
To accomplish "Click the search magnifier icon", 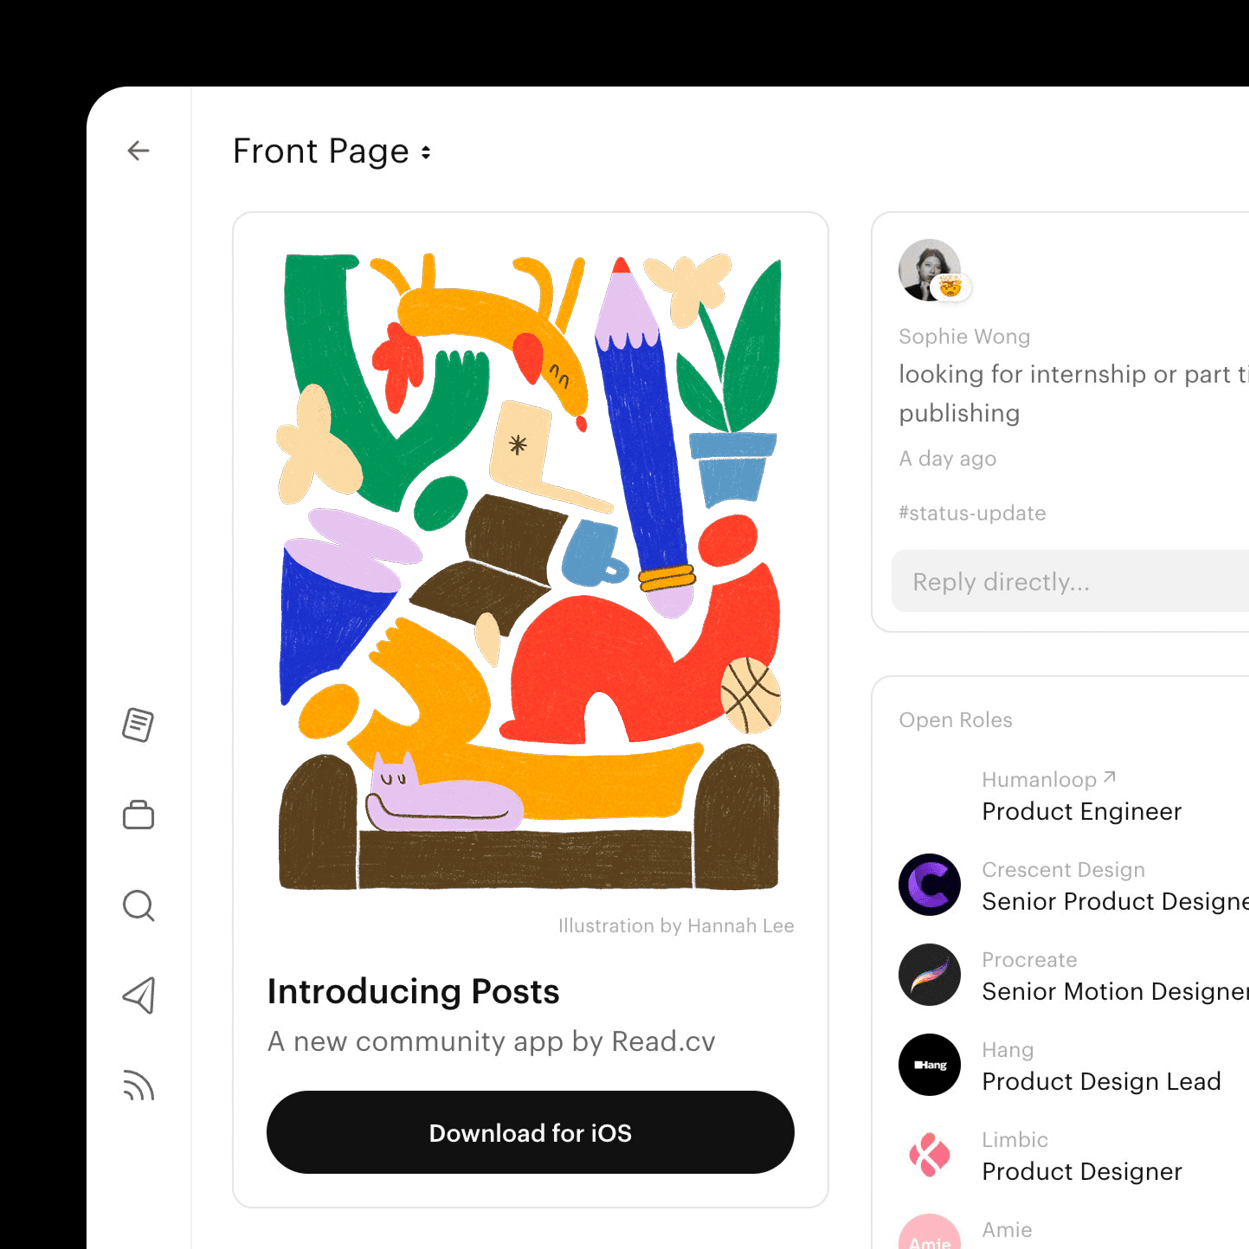I will pos(138,906).
